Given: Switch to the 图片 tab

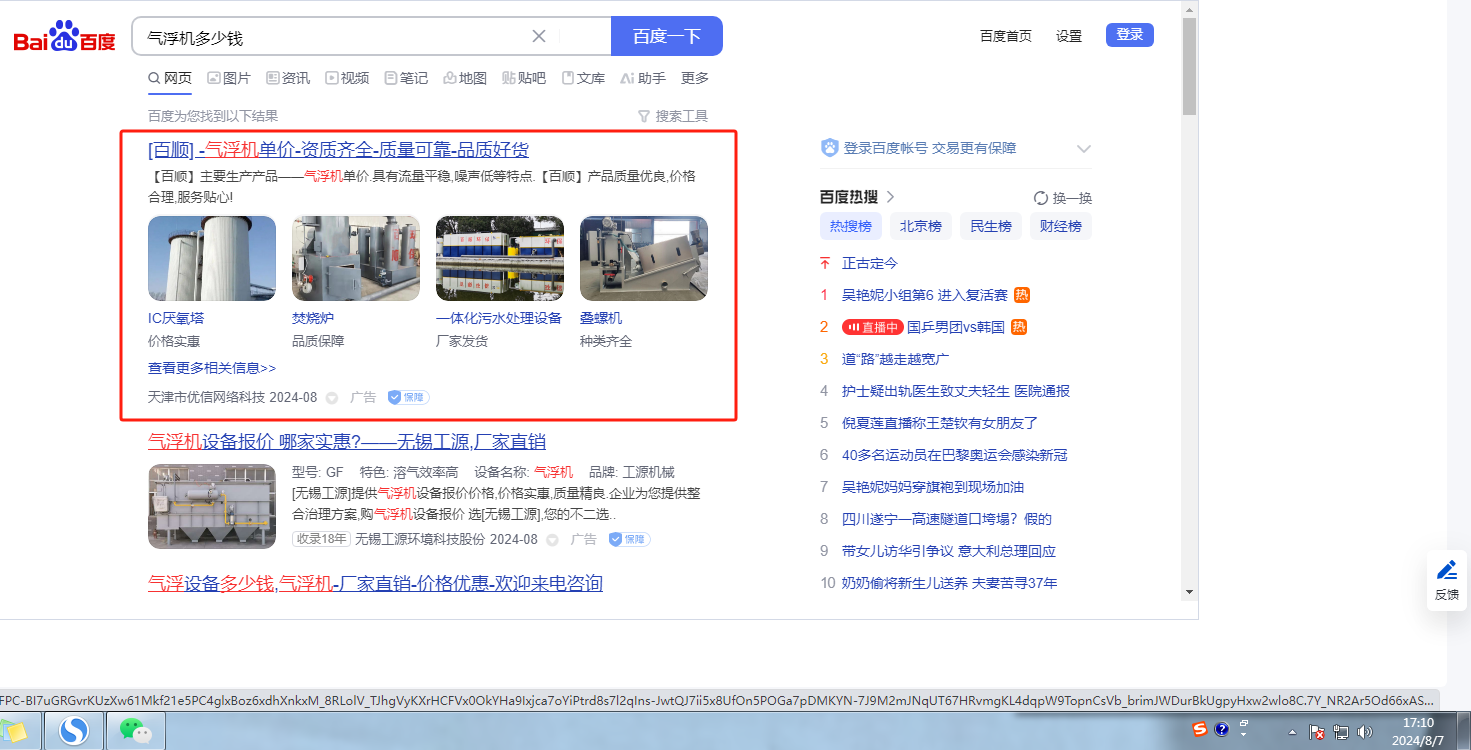Looking at the screenshot, I should point(229,78).
